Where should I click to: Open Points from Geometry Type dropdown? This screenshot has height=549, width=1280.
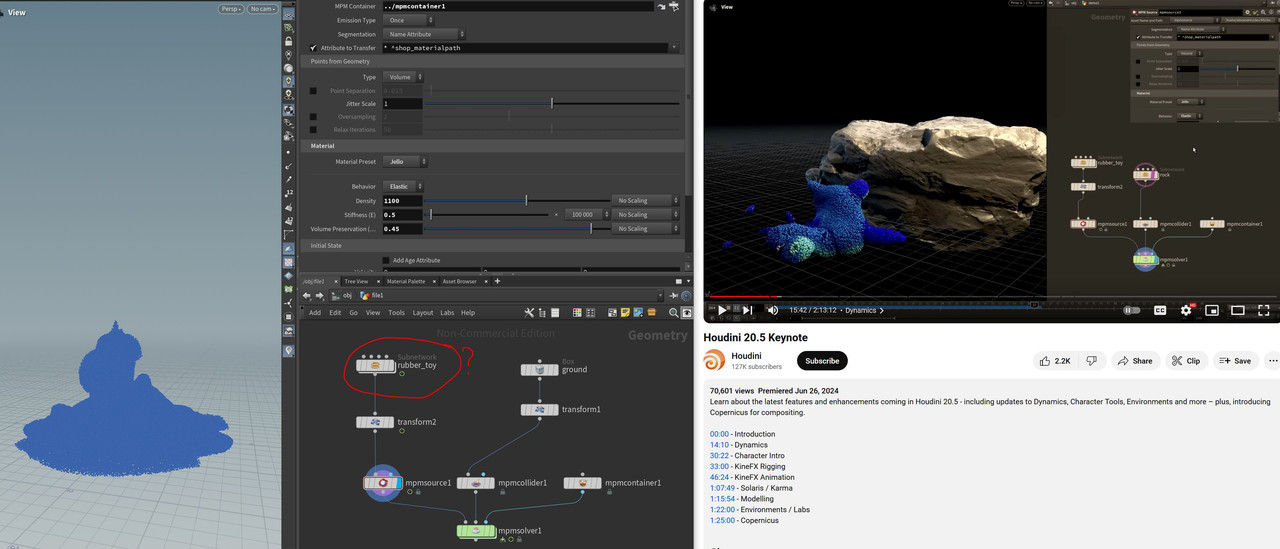(x=404, y=77)
